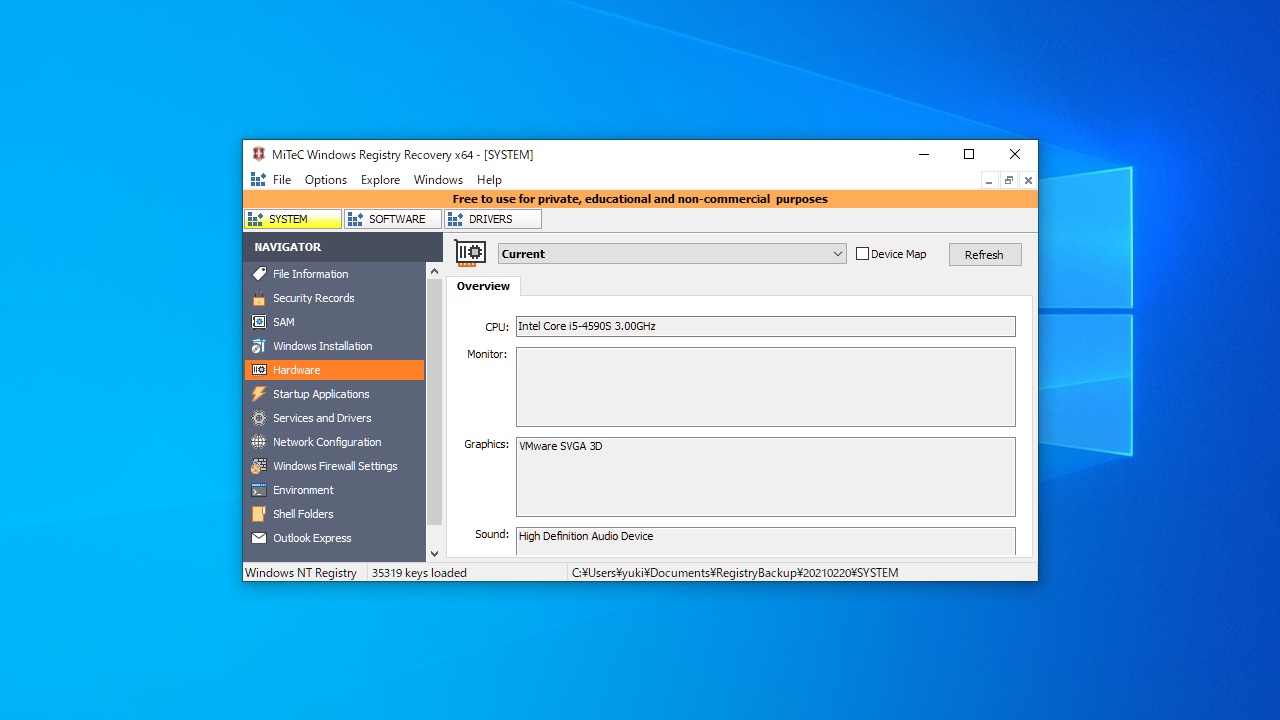Click the free-to-use orange banner text

click(640, 199)
